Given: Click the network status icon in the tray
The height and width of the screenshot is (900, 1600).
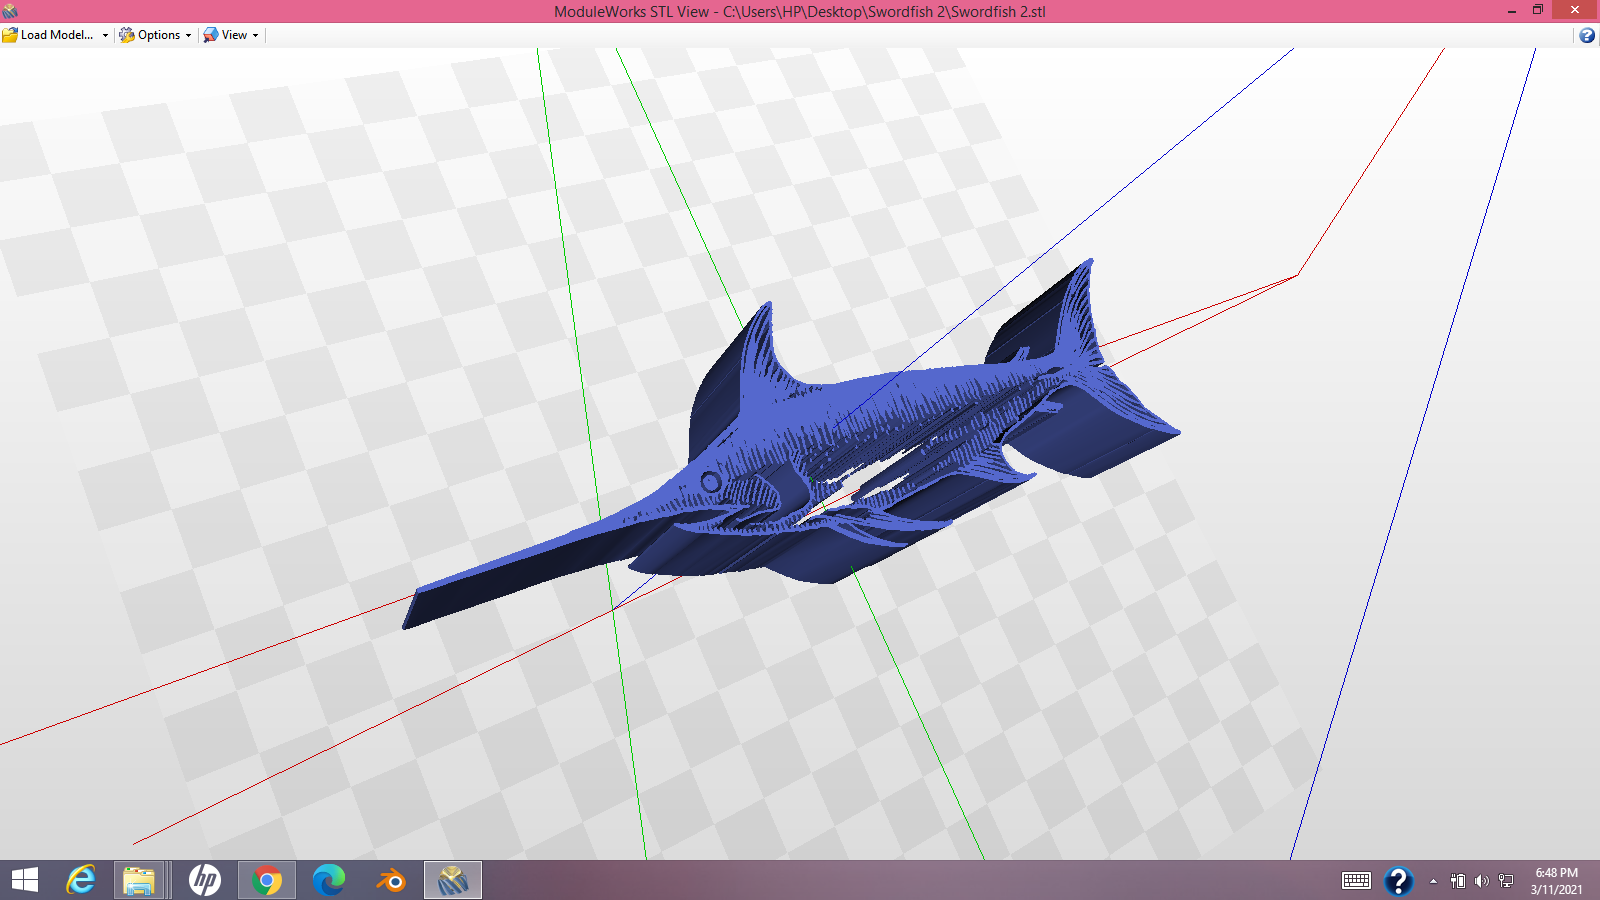Looking at the screenshot, I should pos(1504,881).
